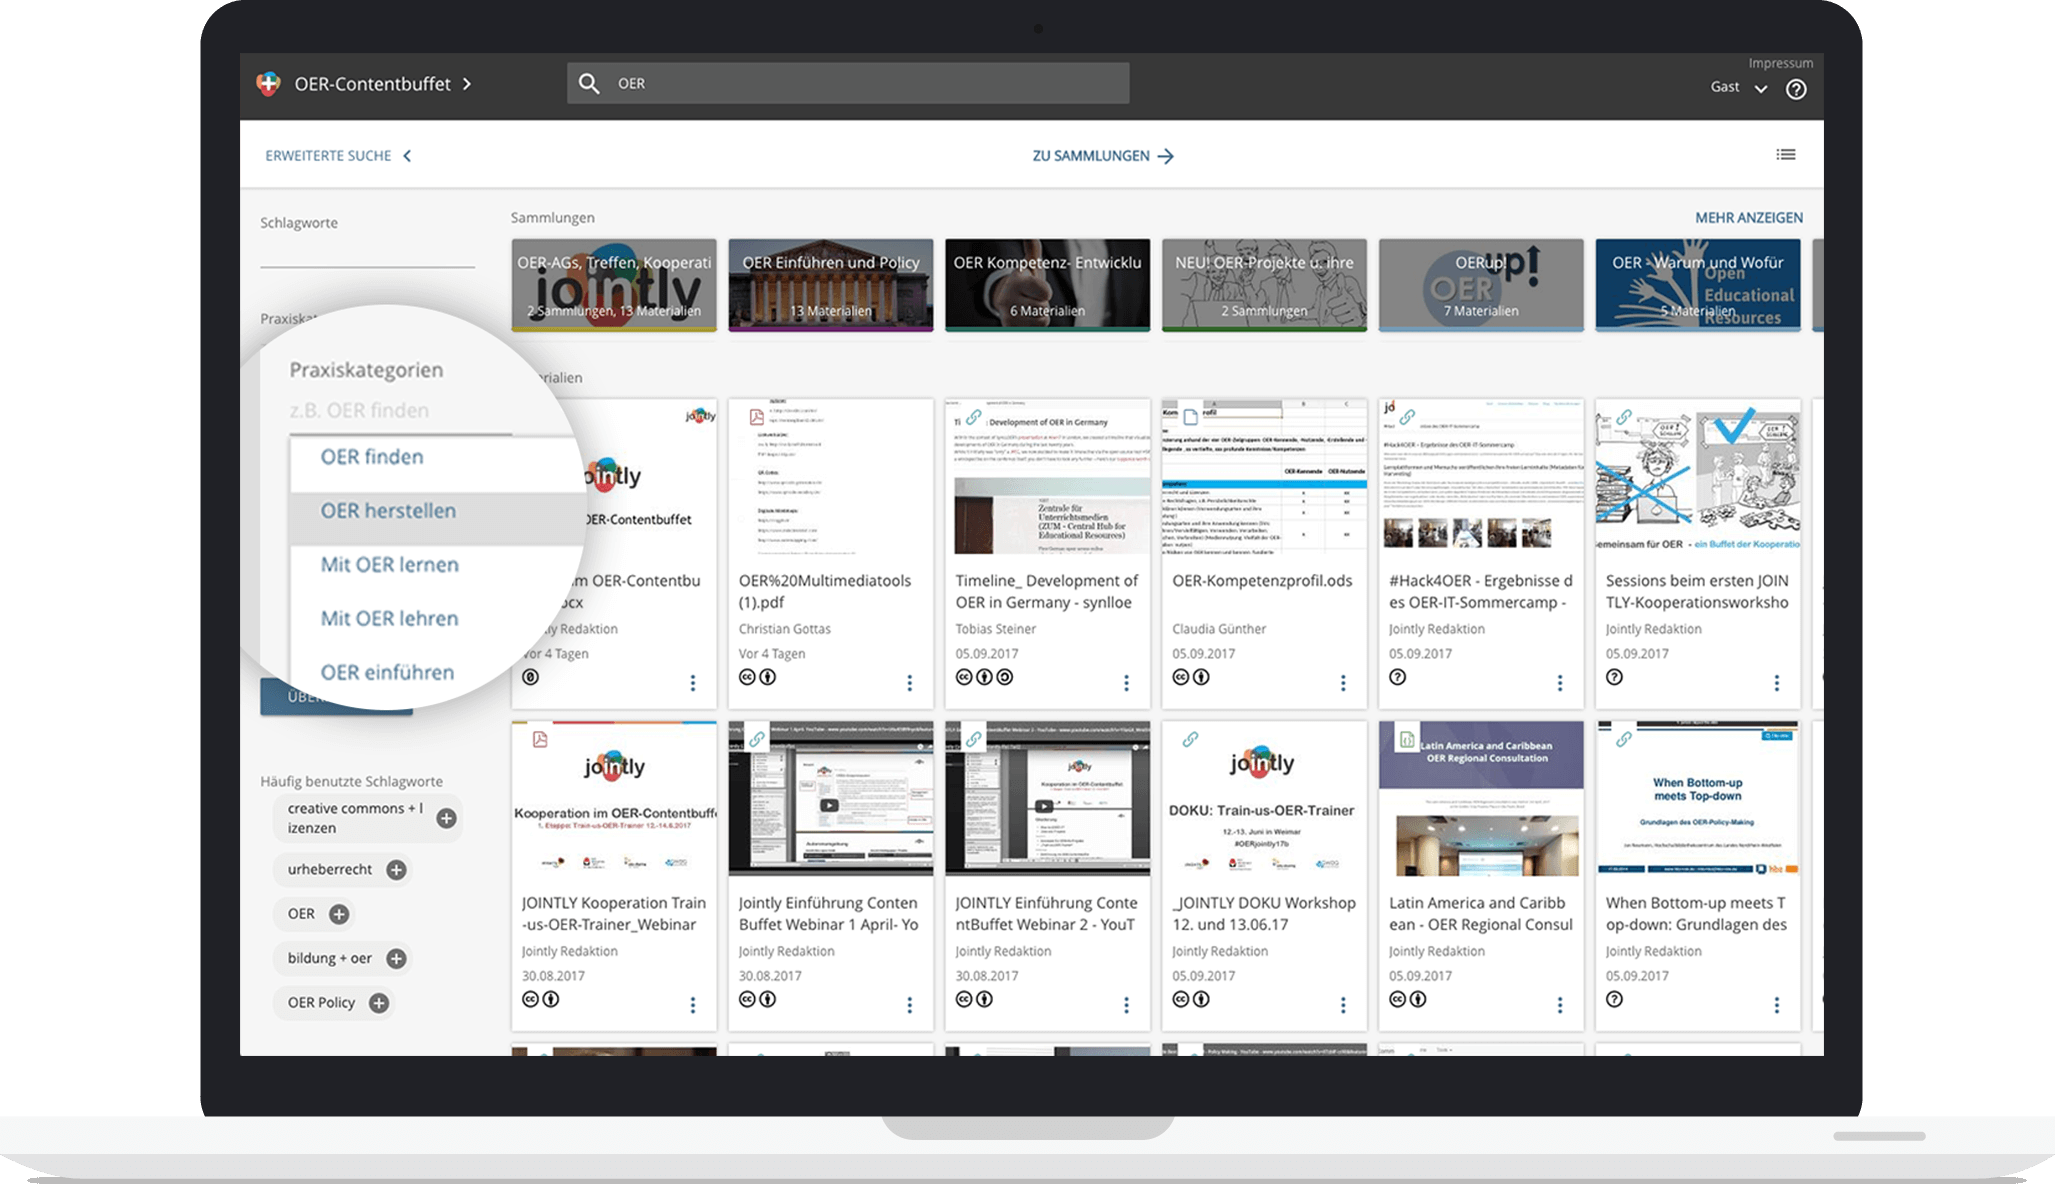Select 'OER herstellen' from category list
This screenshot has height=1184, width=2055.
click(388, 511)
